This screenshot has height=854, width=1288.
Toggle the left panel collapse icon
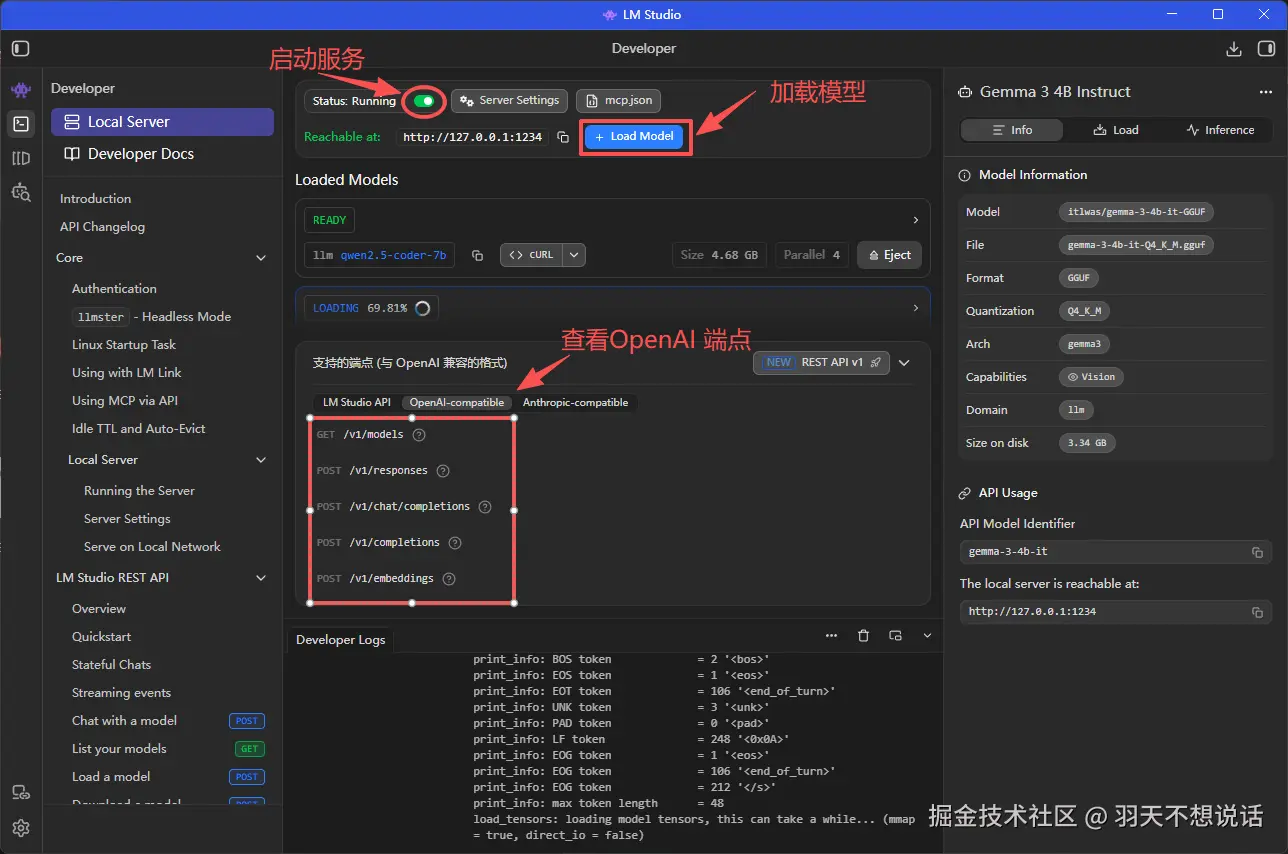click(20, 47)
